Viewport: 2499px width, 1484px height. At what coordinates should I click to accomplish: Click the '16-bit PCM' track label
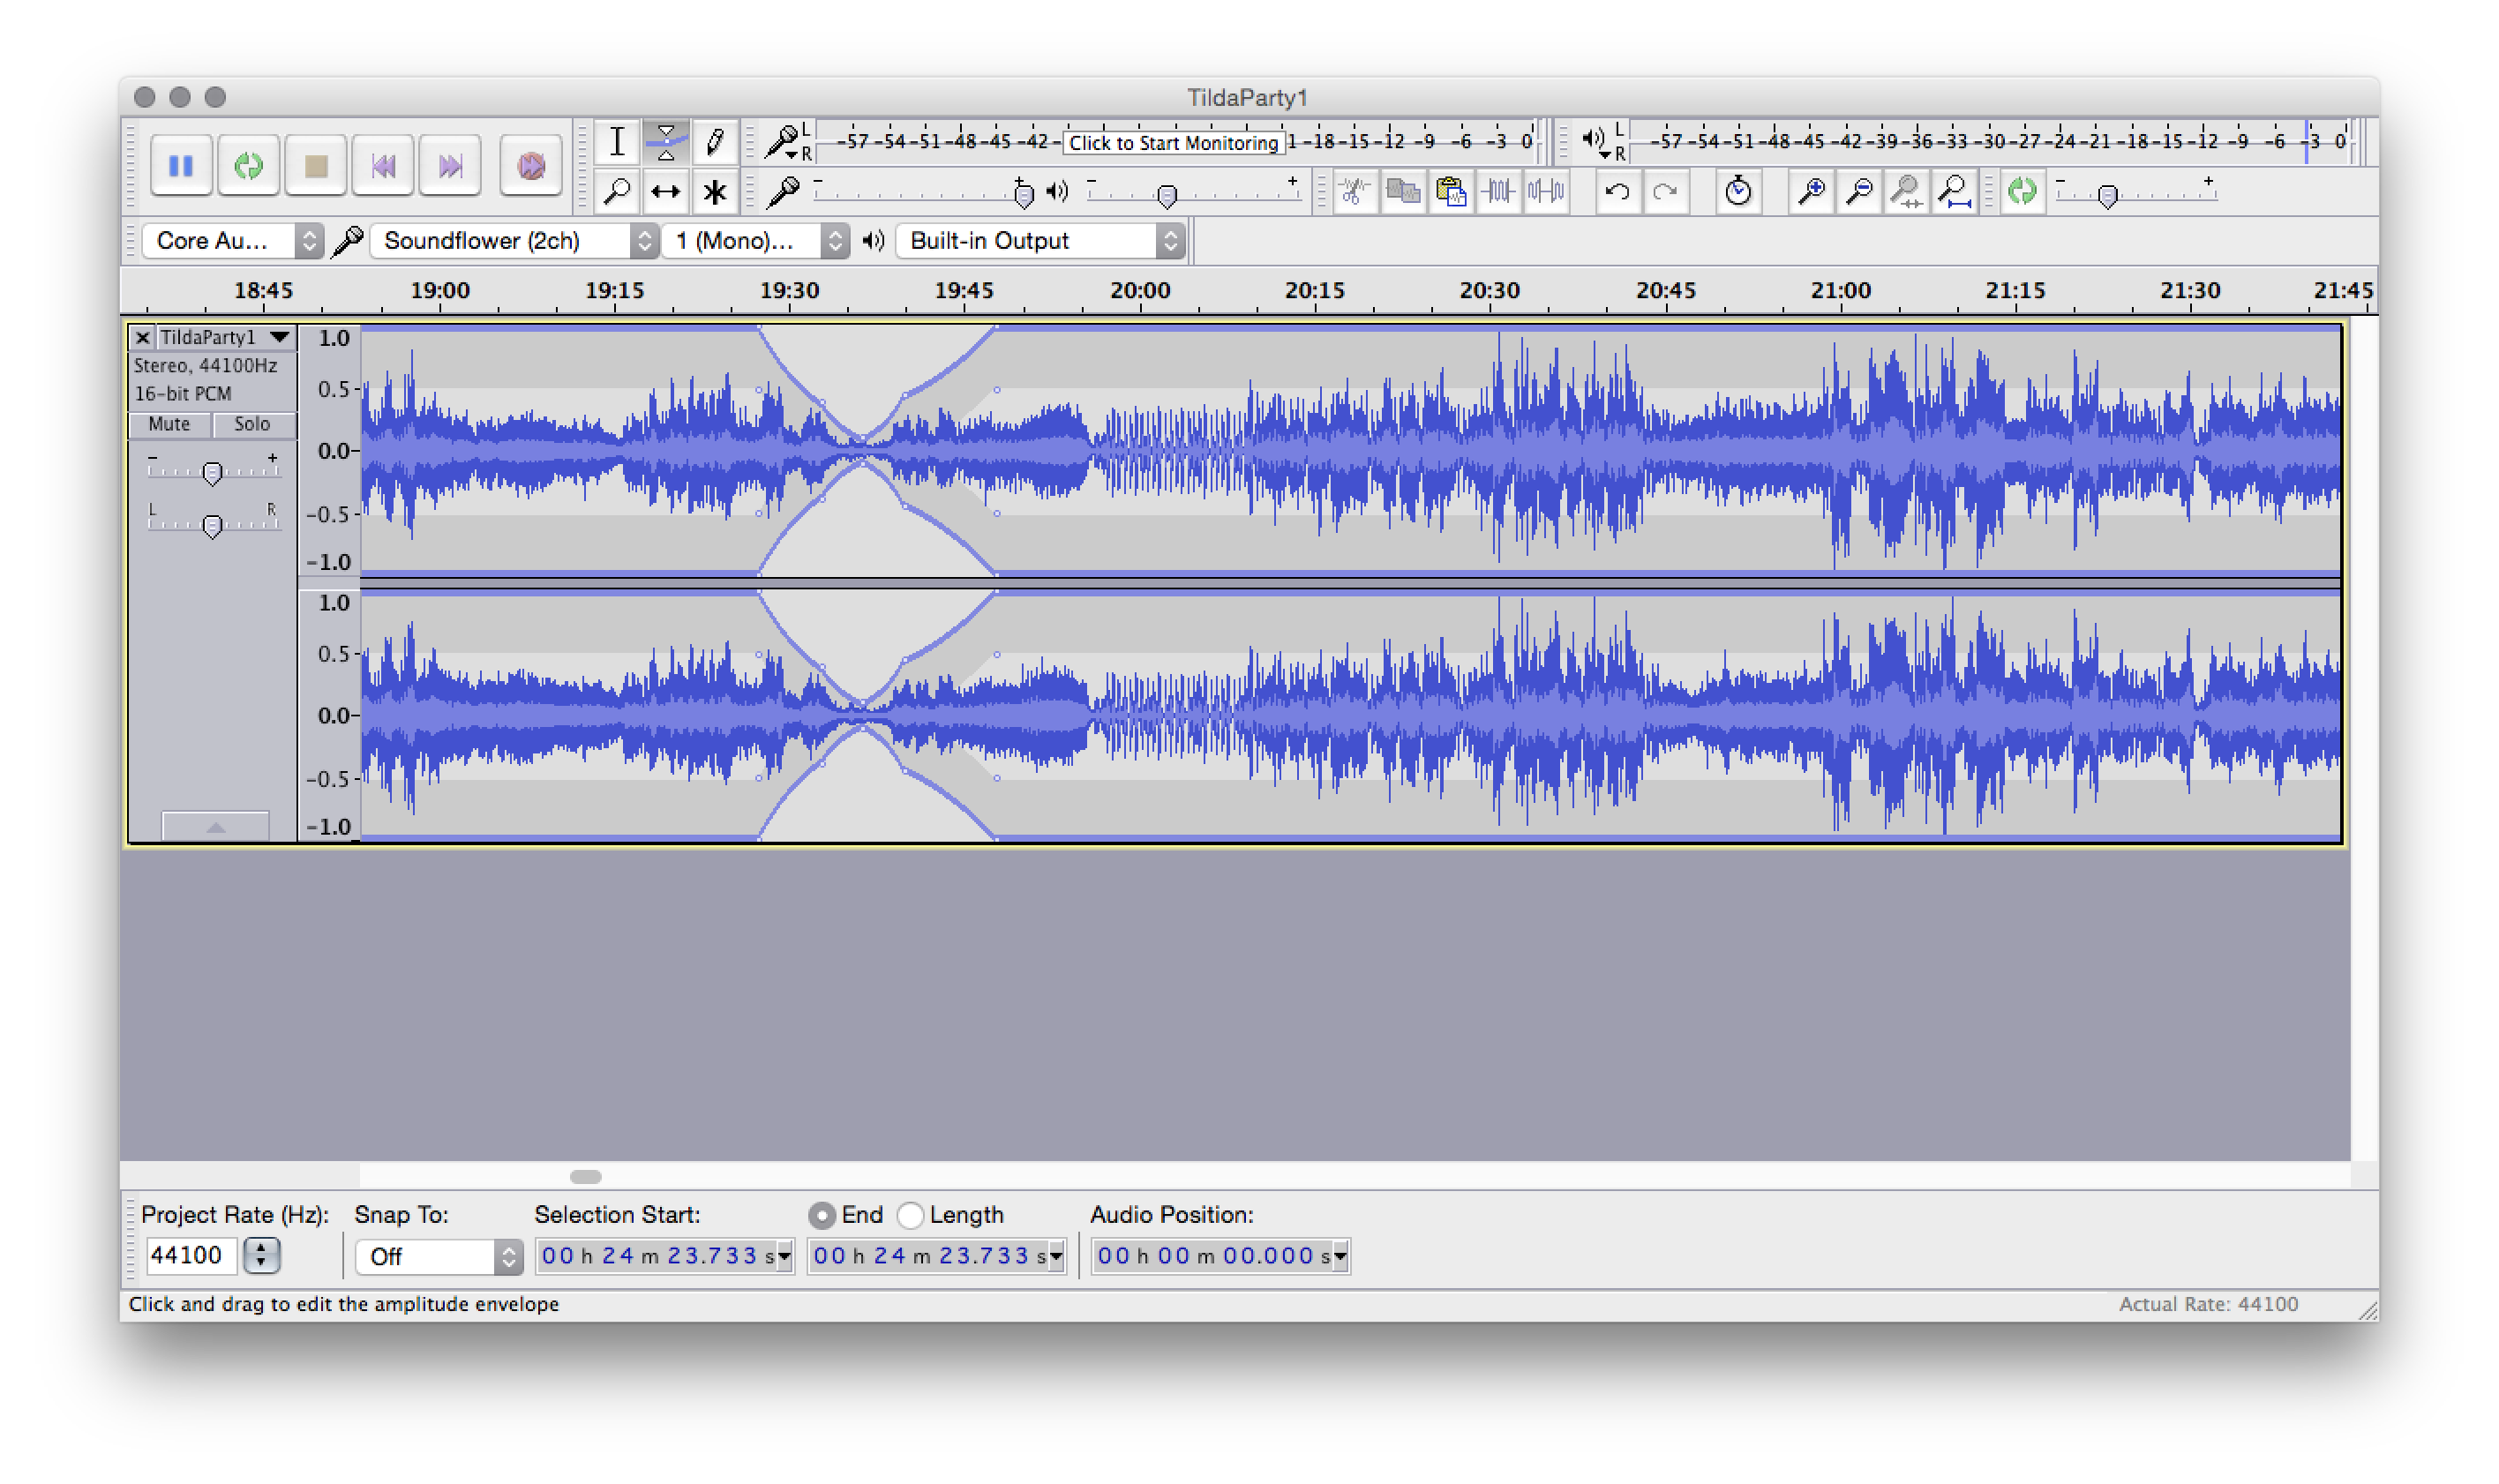pos(183,394)
